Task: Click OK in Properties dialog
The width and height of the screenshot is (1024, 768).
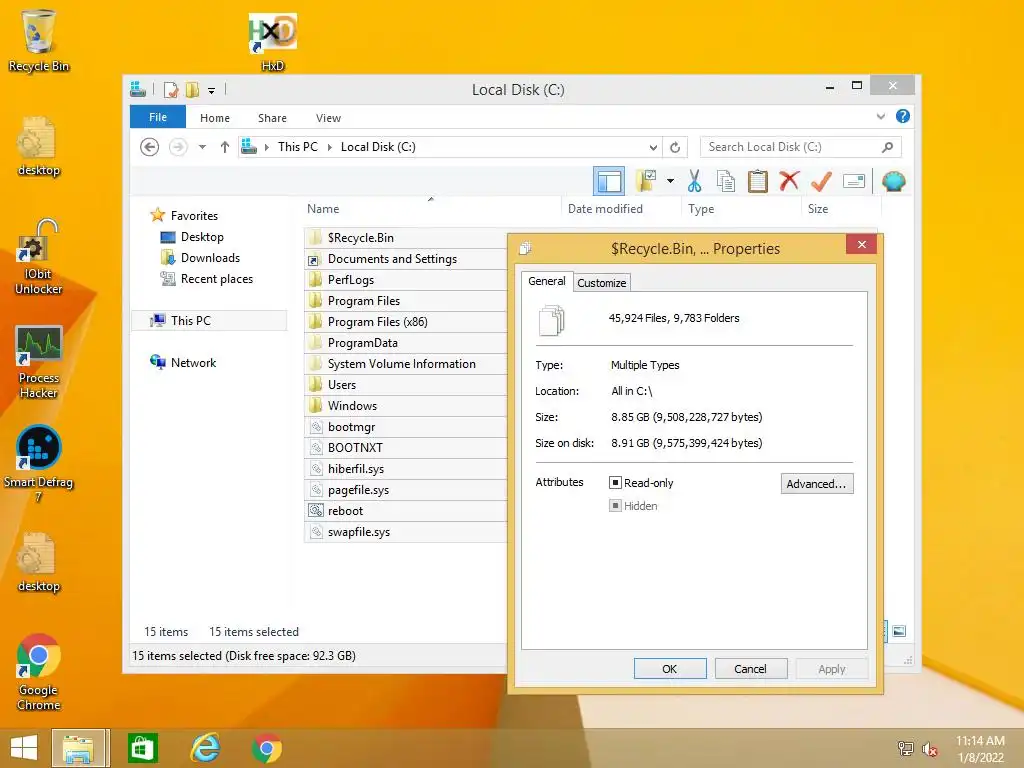Action: 670,669
